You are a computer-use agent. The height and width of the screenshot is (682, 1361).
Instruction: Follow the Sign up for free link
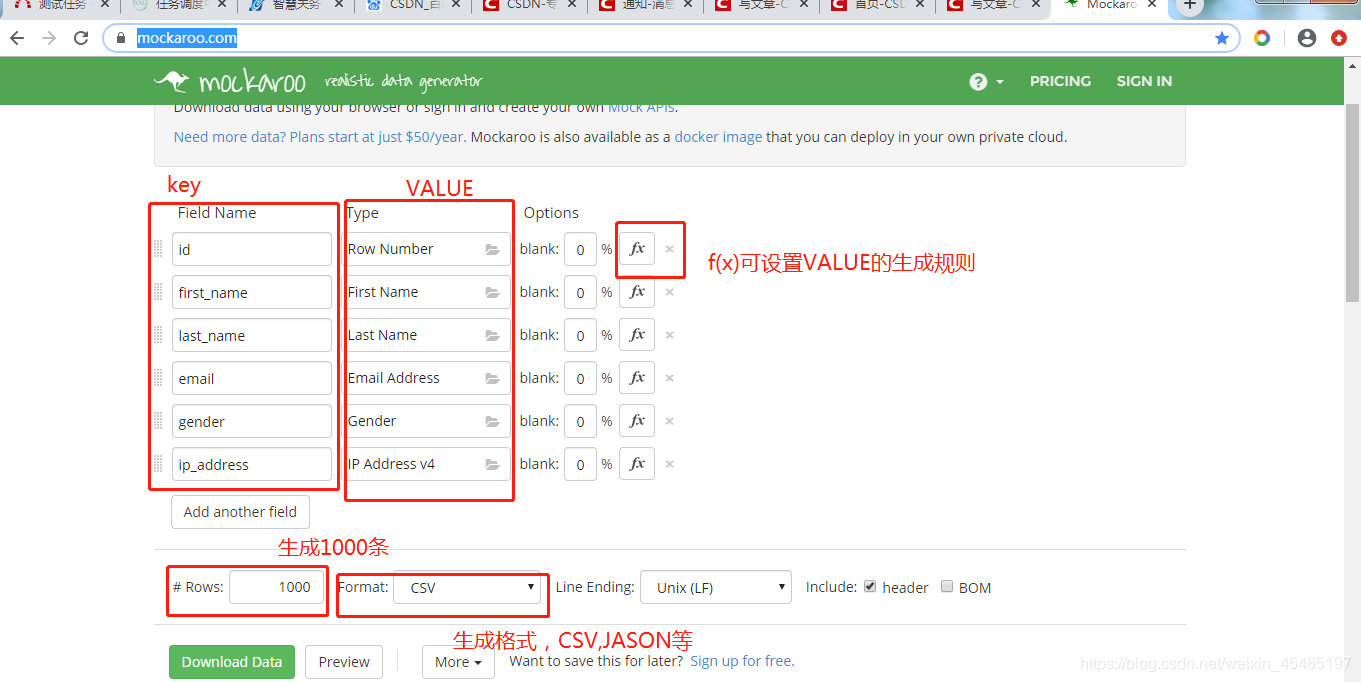click(742, 660)
